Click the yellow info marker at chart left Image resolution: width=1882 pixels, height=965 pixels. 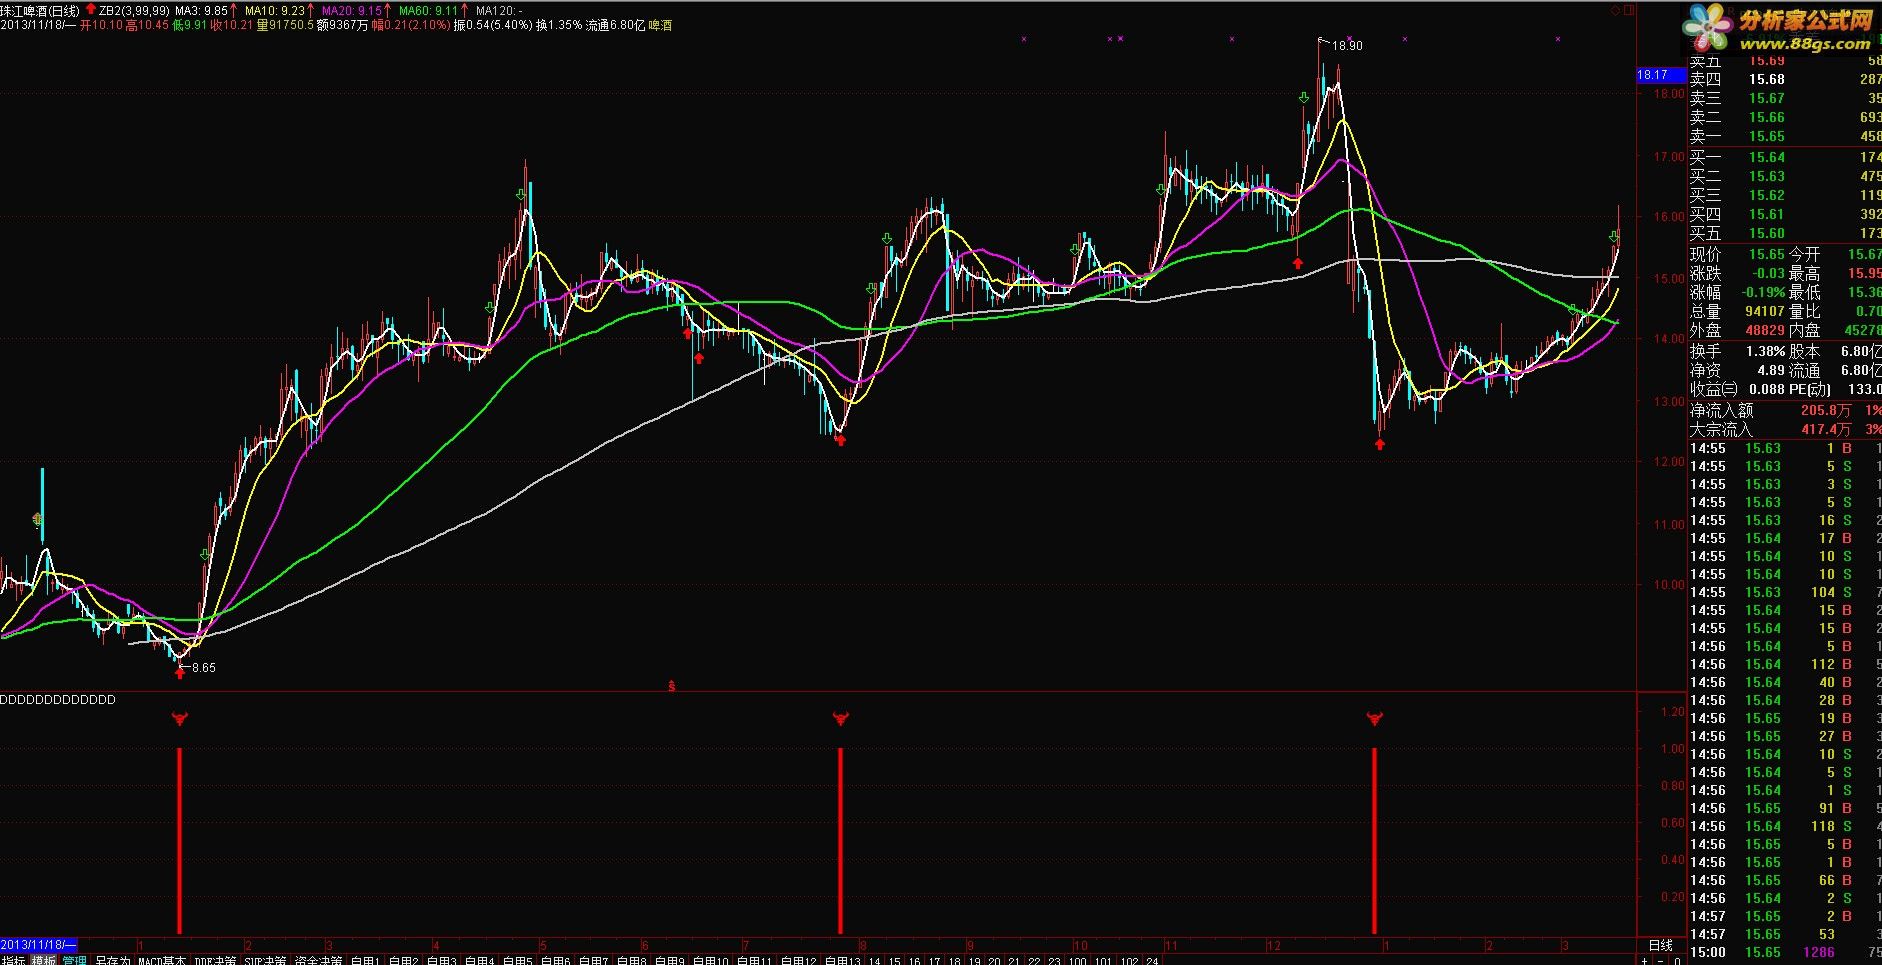38,519
